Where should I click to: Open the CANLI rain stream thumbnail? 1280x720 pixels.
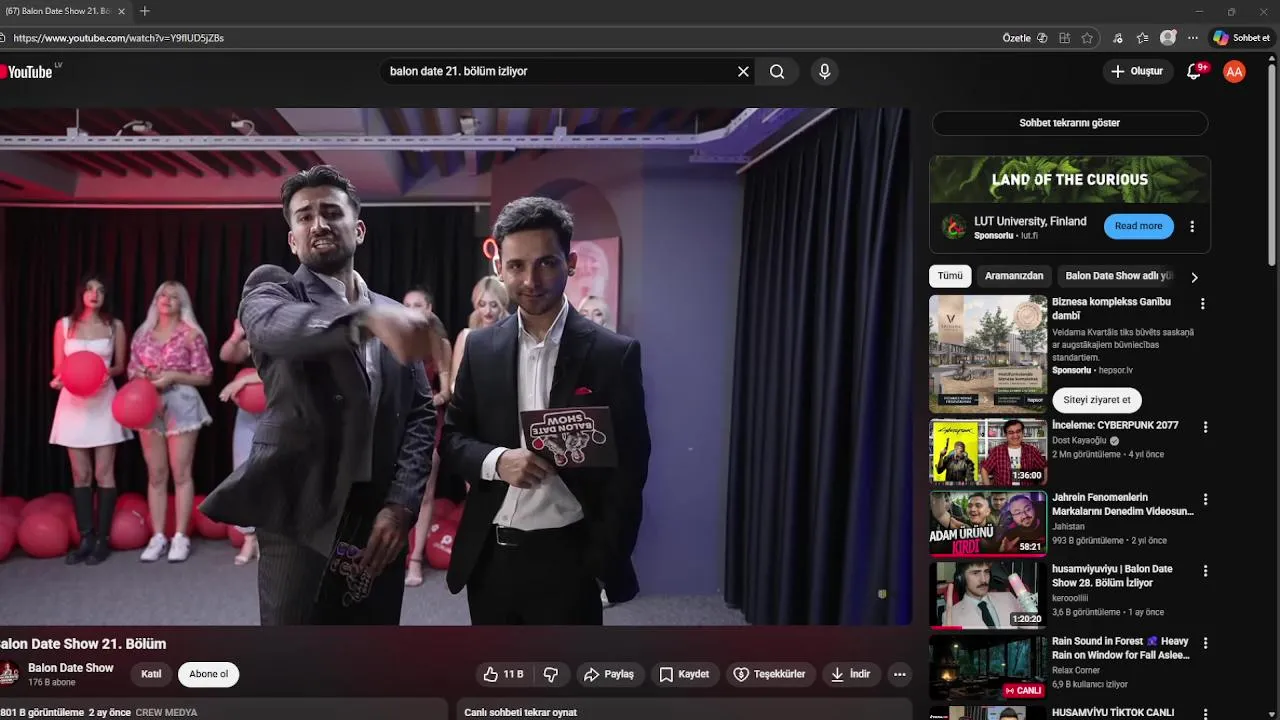(988, 667)
